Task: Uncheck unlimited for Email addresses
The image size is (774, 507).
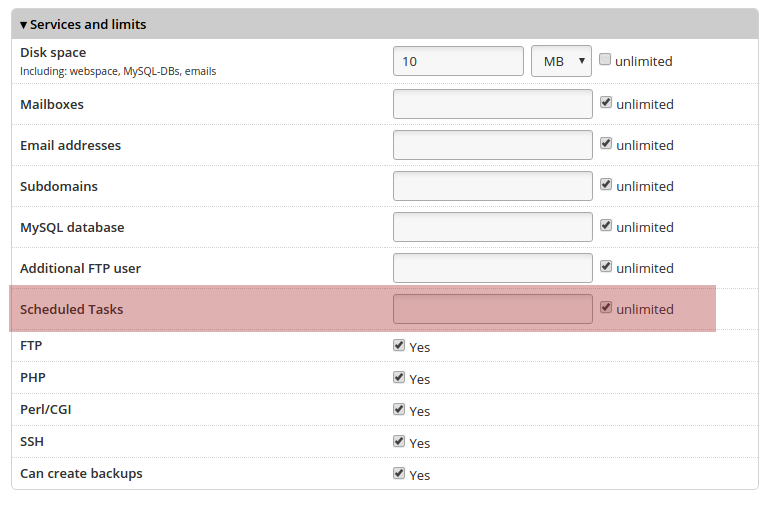Action: pos(606,144)
